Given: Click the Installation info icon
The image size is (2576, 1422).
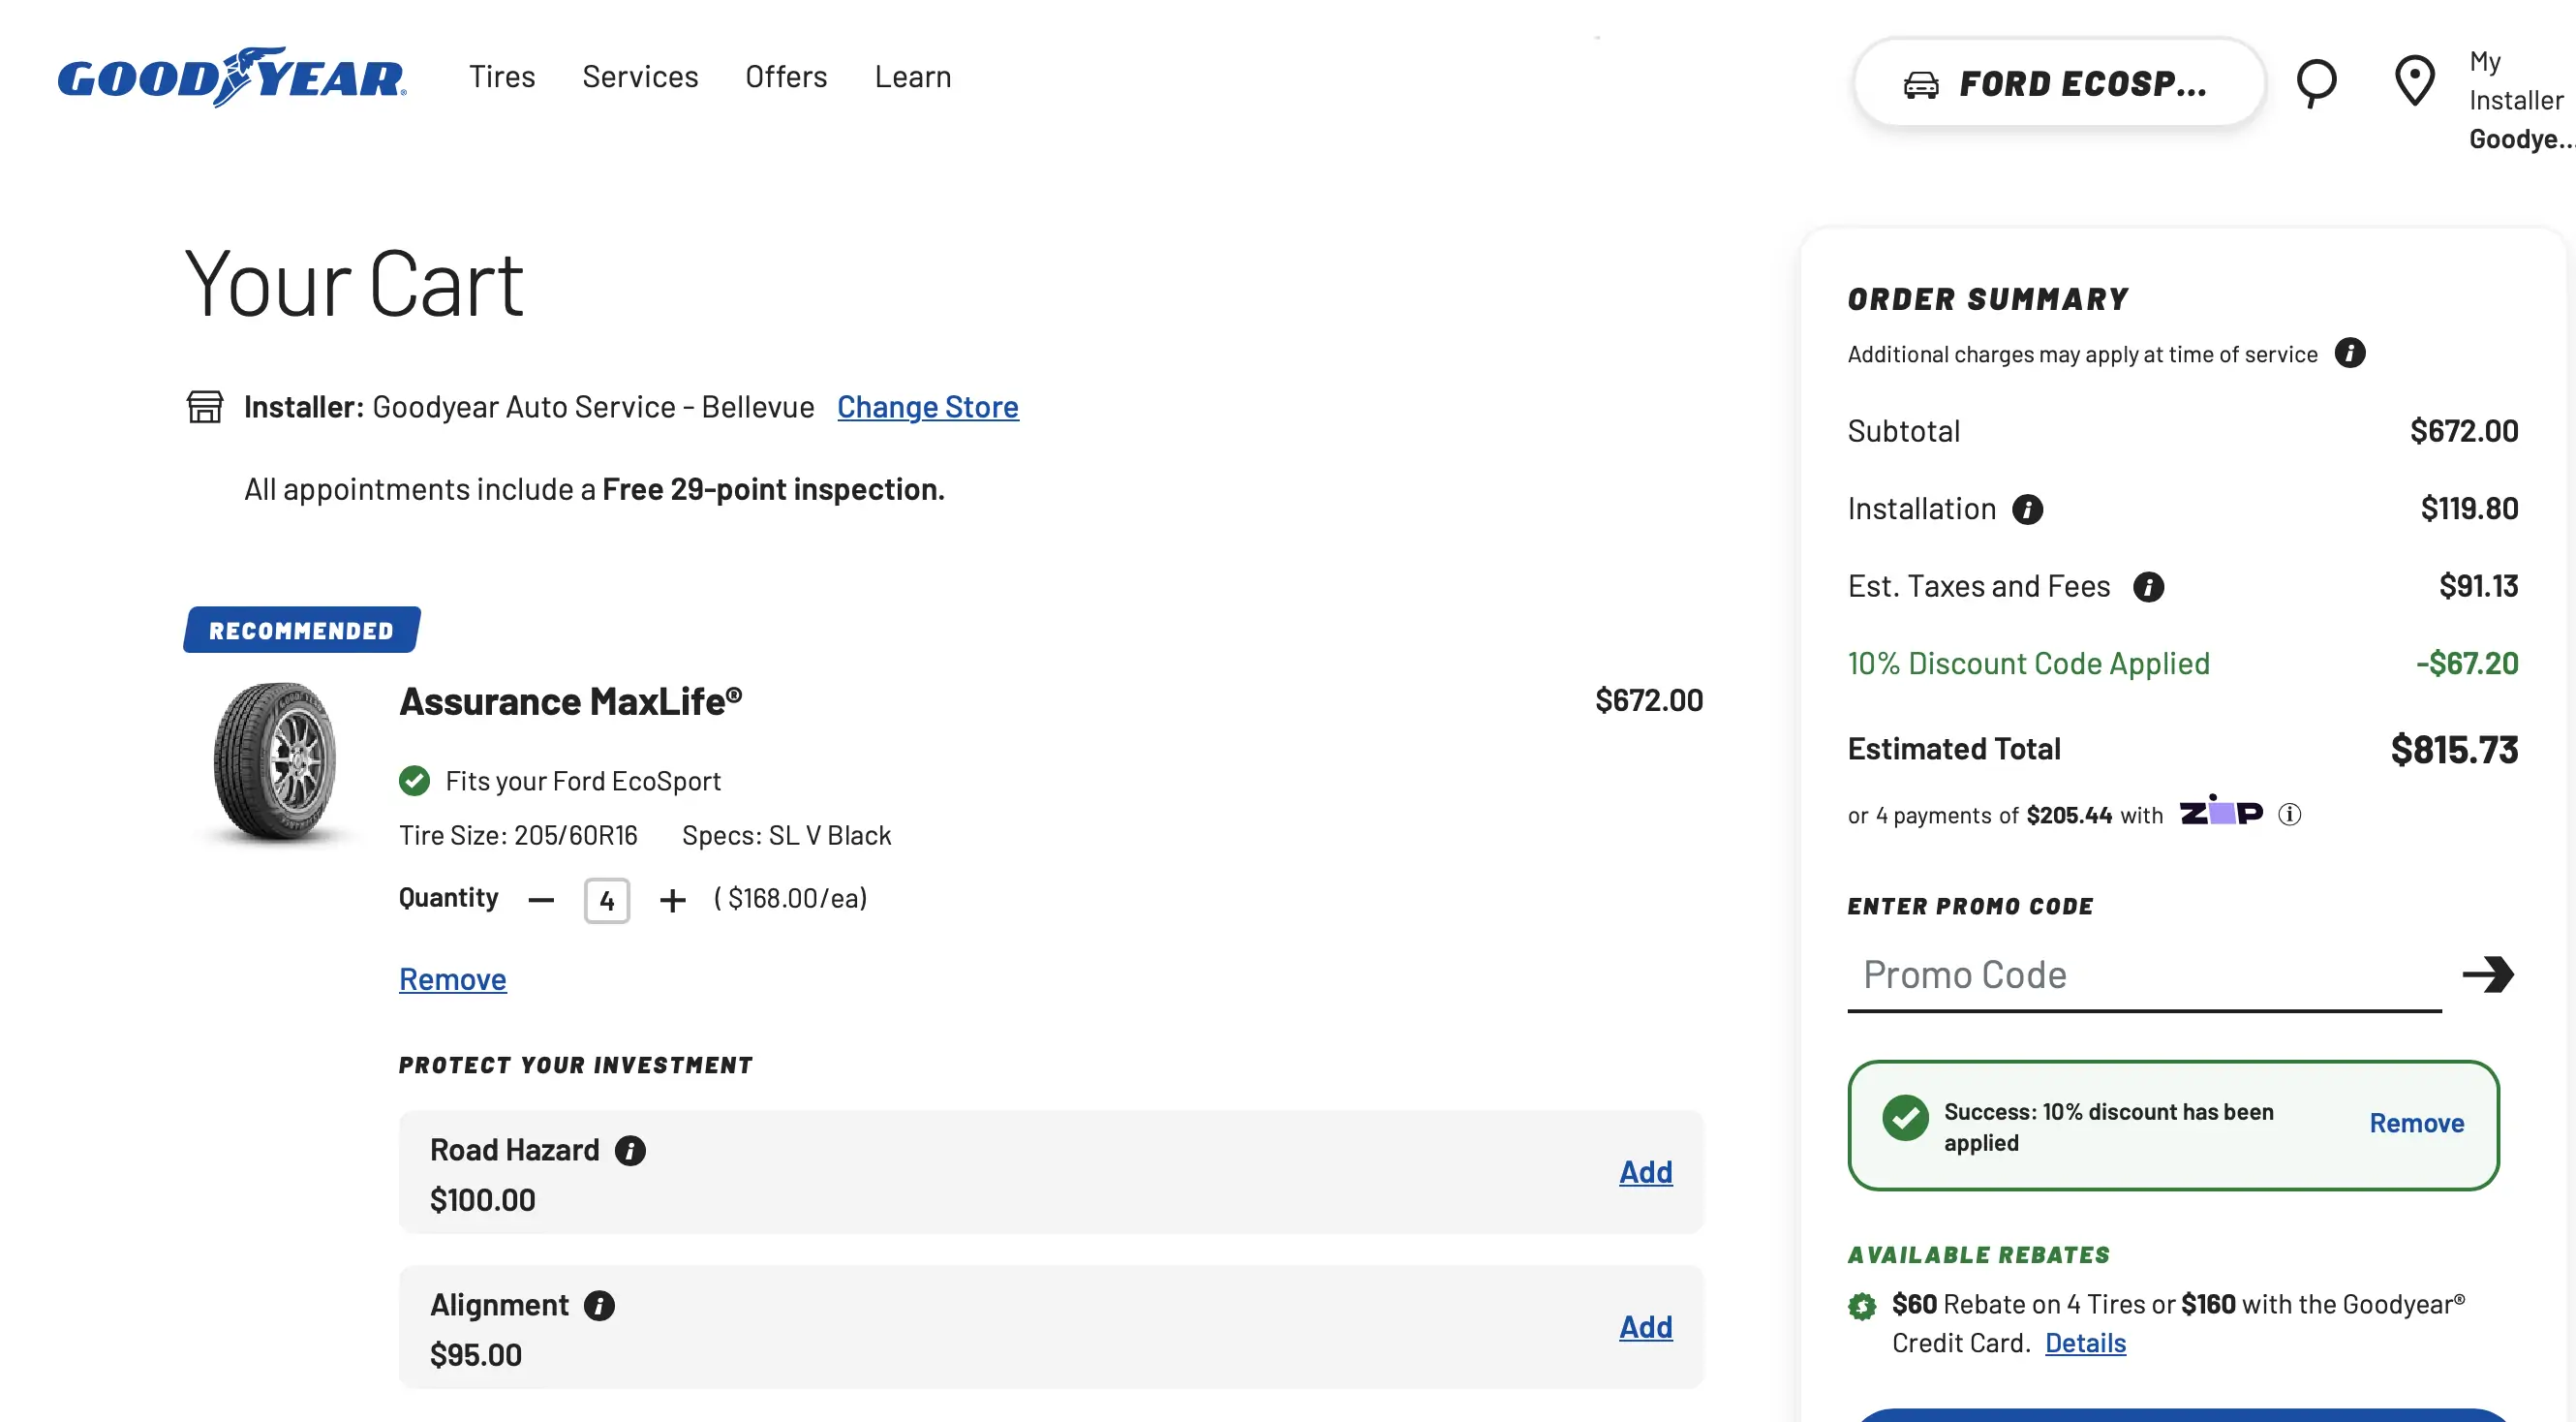Looking at the screenshot, I should pyautogui.click(x=2029, y=510).
